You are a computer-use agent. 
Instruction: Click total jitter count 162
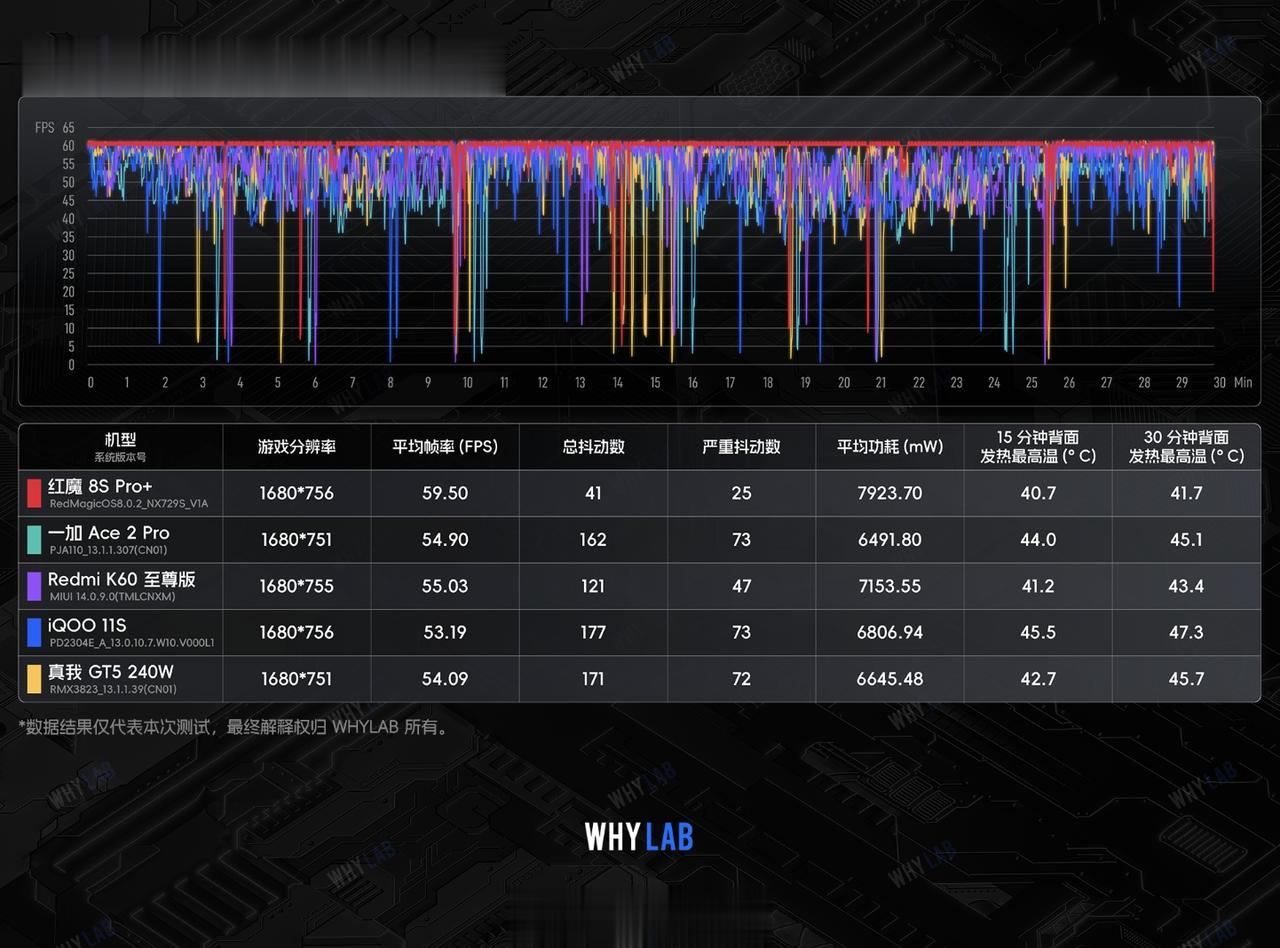coord(593,540)
